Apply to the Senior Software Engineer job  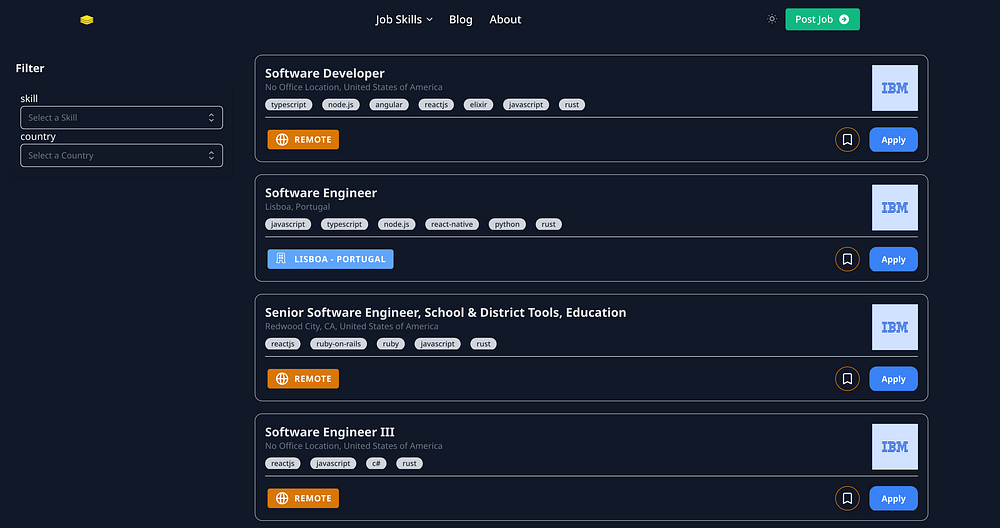click(x=893, y=379)
